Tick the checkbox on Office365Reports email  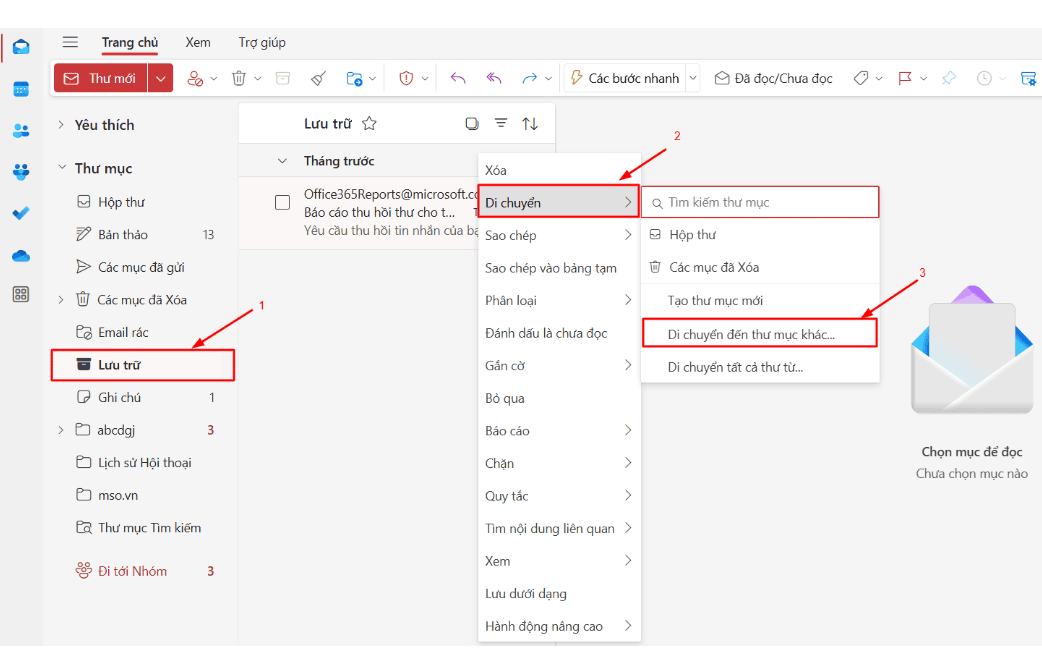pyautogui.click(x=282, y=202)
